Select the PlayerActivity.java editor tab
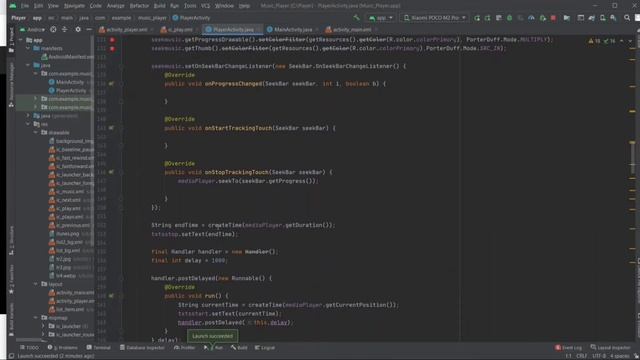Image resolution: width=640 pixels, height=360 pixels. (233, 29)
